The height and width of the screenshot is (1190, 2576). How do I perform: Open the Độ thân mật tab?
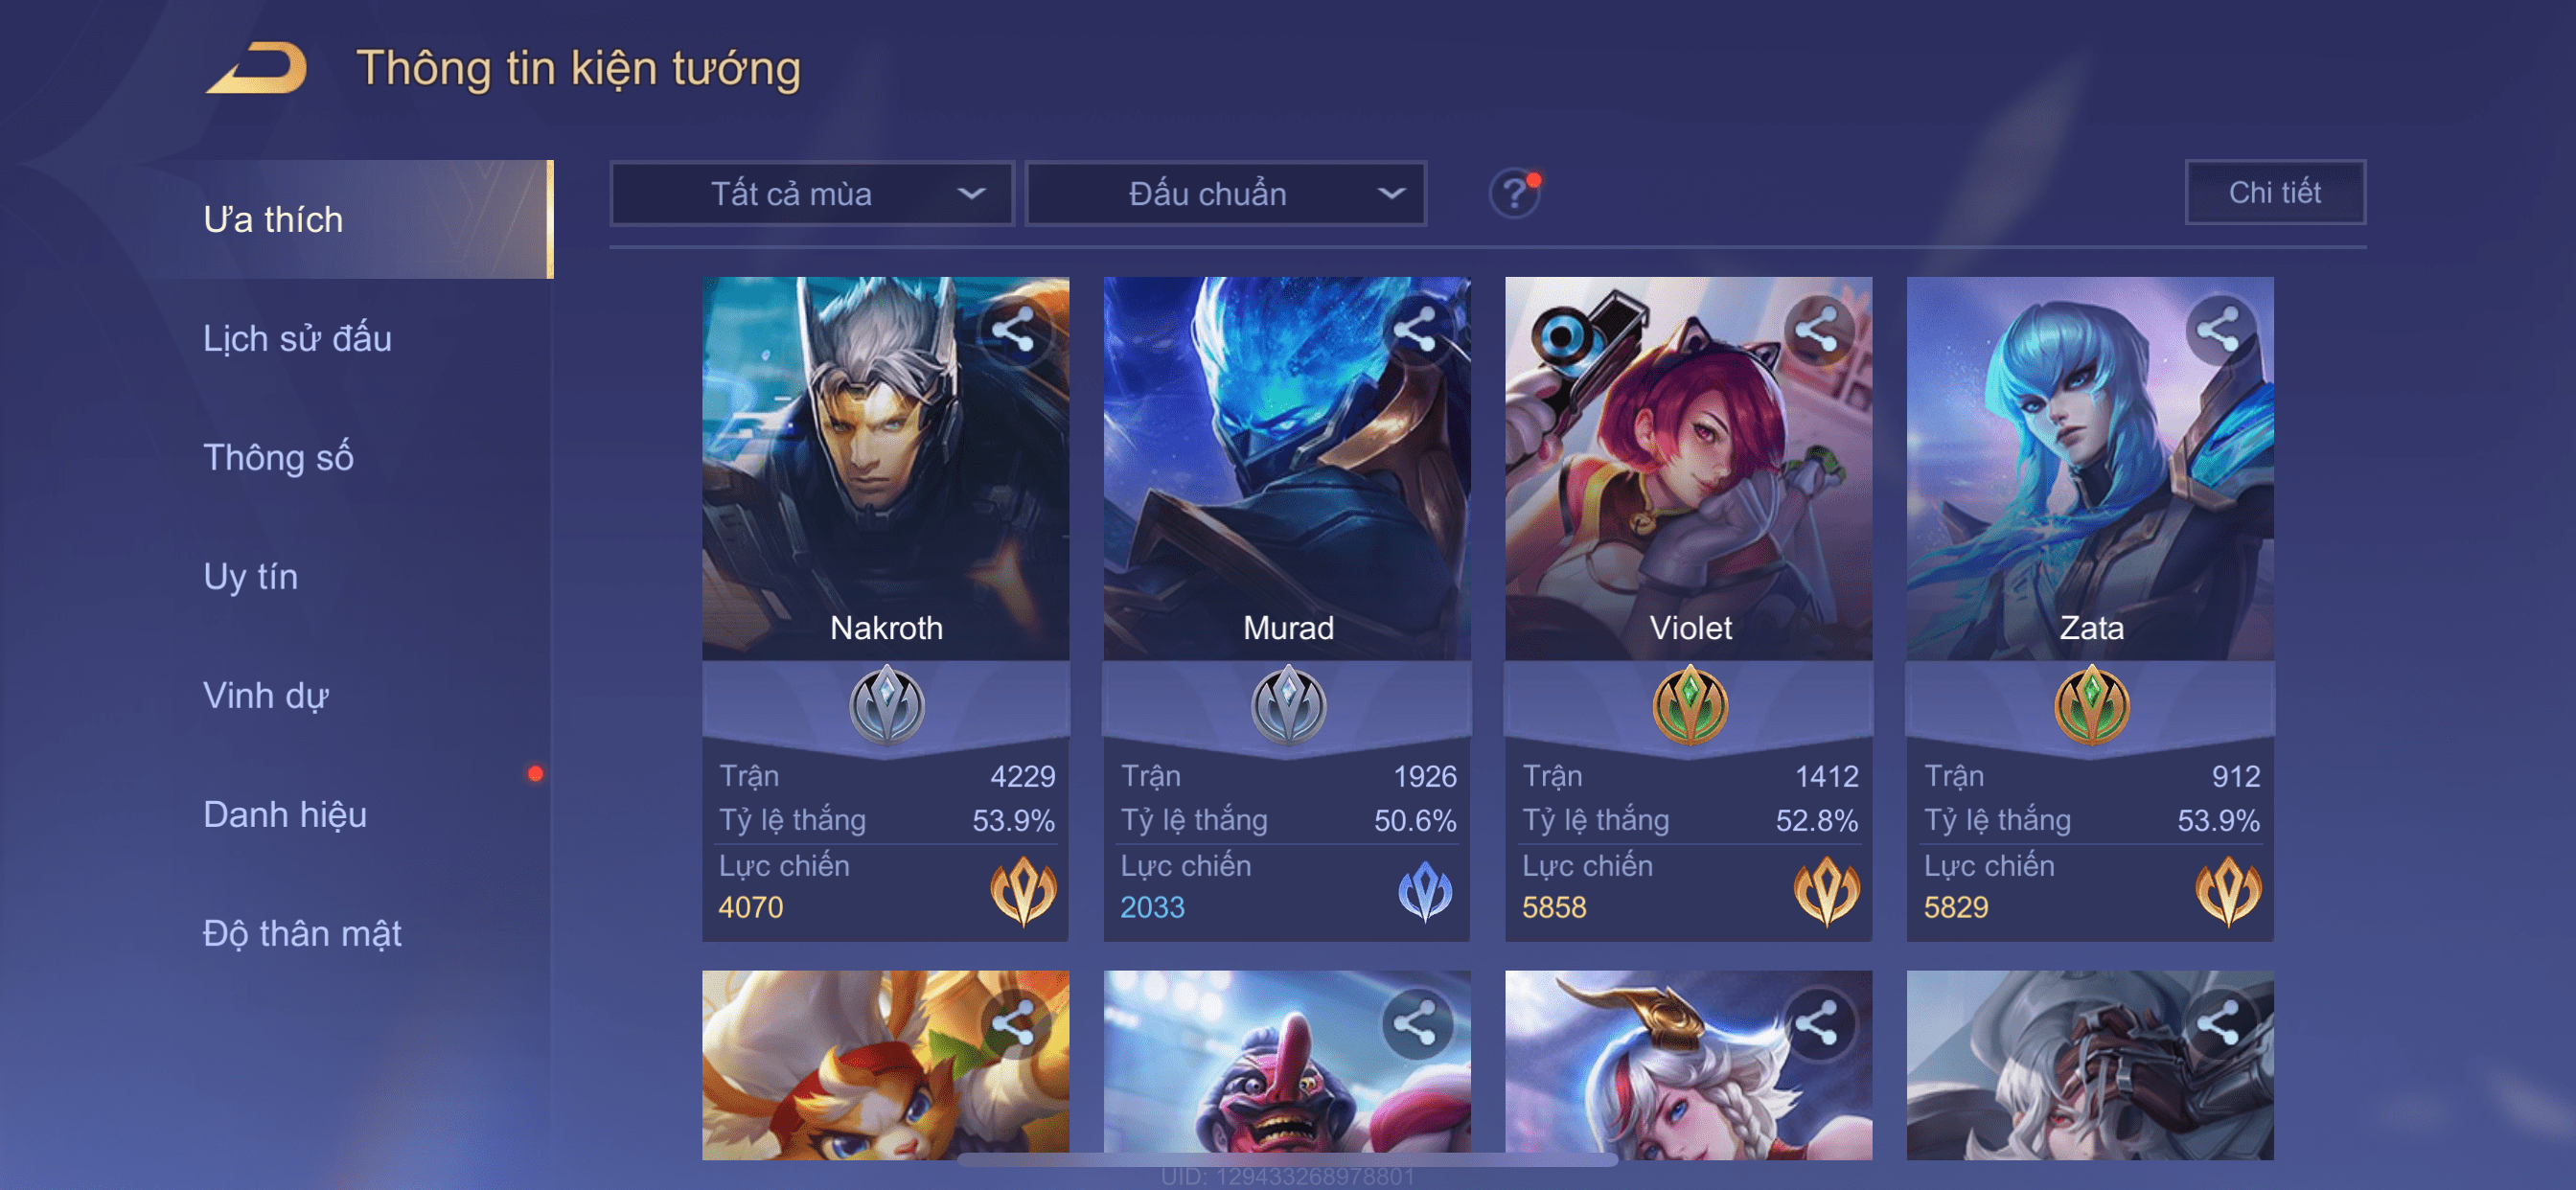[302, 933]
